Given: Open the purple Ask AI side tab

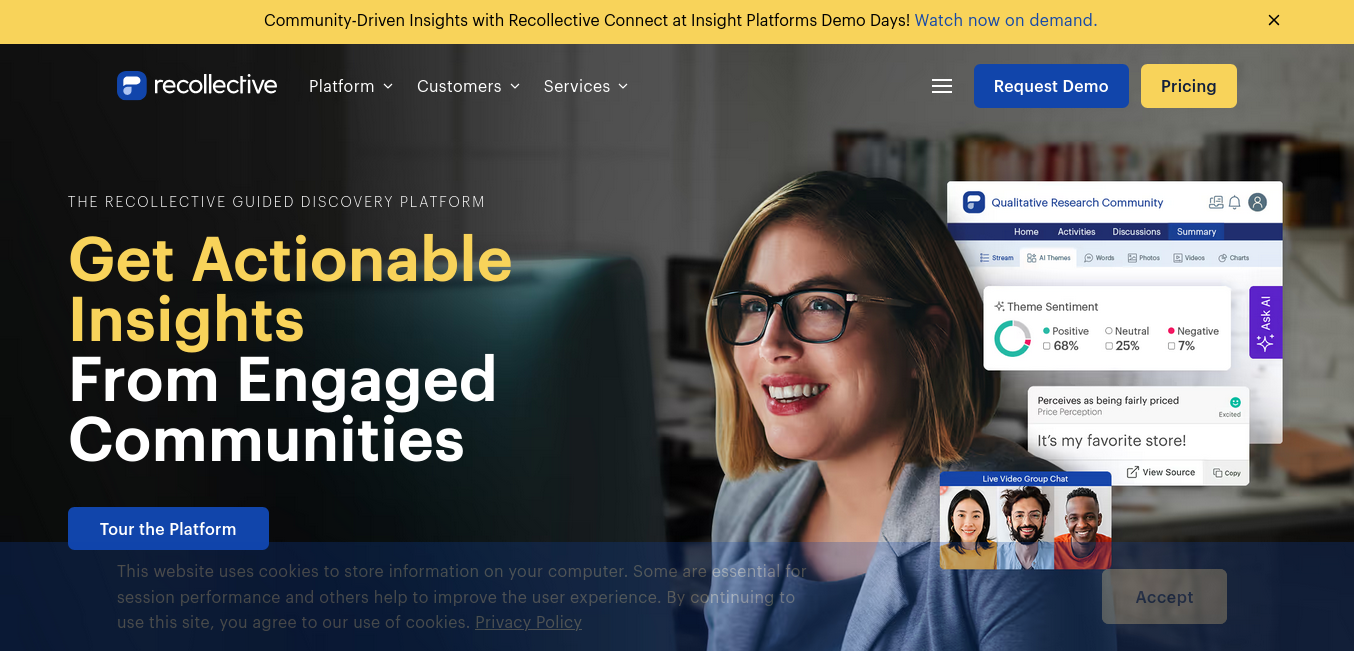Looking at the screenshot, I should [1266, 322].
